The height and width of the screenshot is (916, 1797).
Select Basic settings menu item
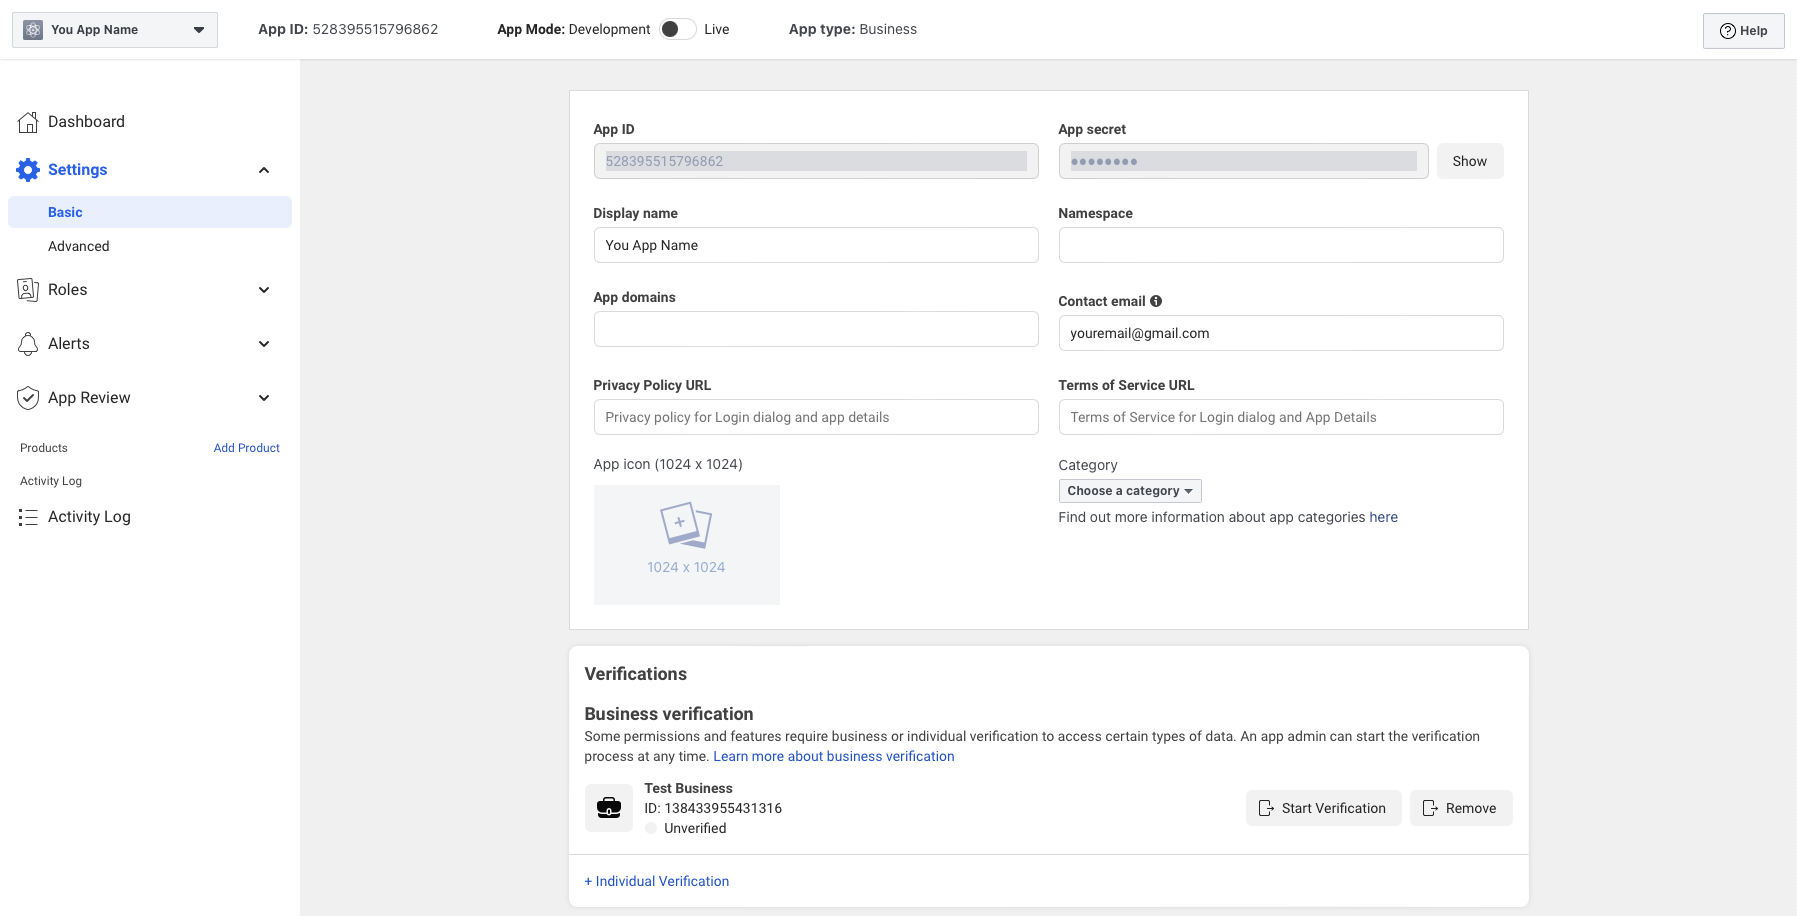pyautogui.click(x=66, y=212)
